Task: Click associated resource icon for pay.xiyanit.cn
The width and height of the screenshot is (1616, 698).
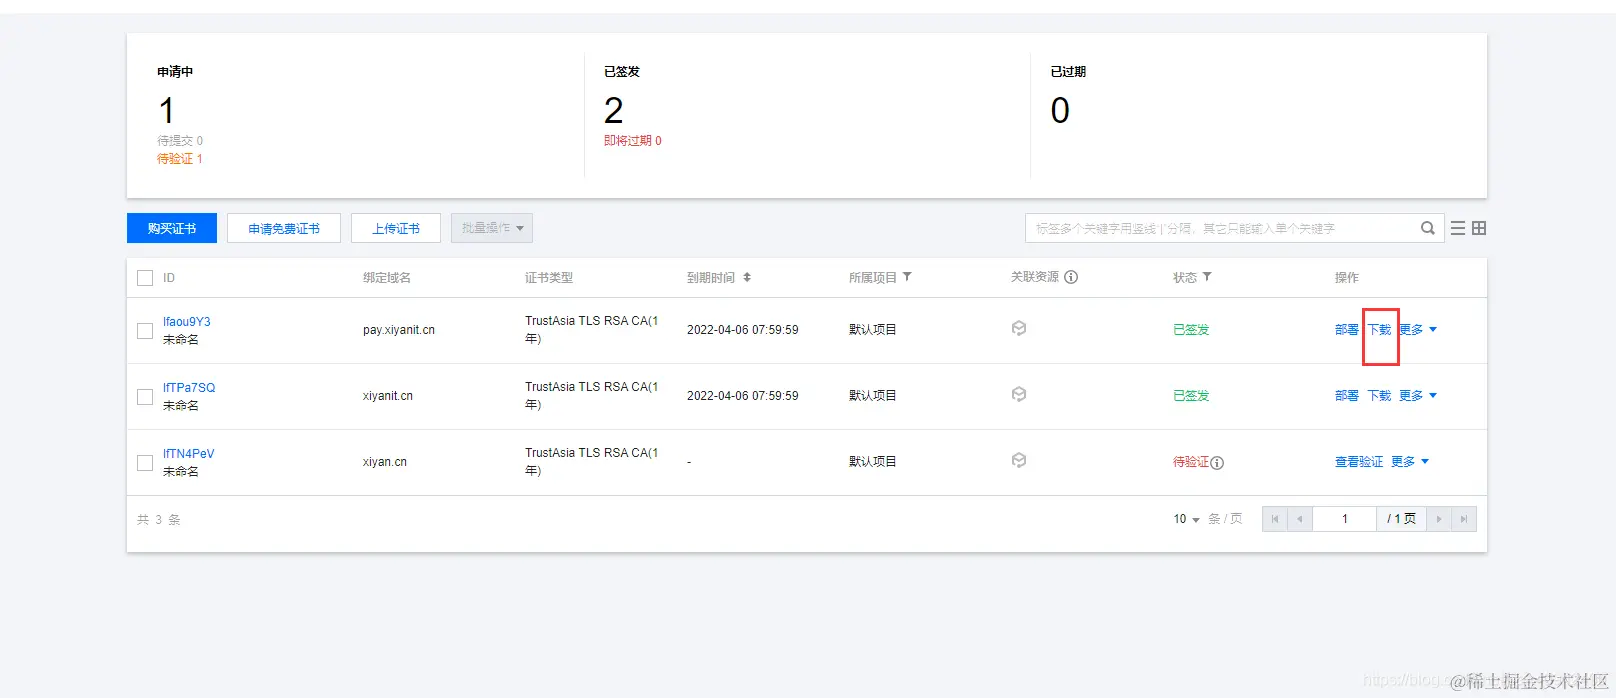Action: pos(1019,329)
